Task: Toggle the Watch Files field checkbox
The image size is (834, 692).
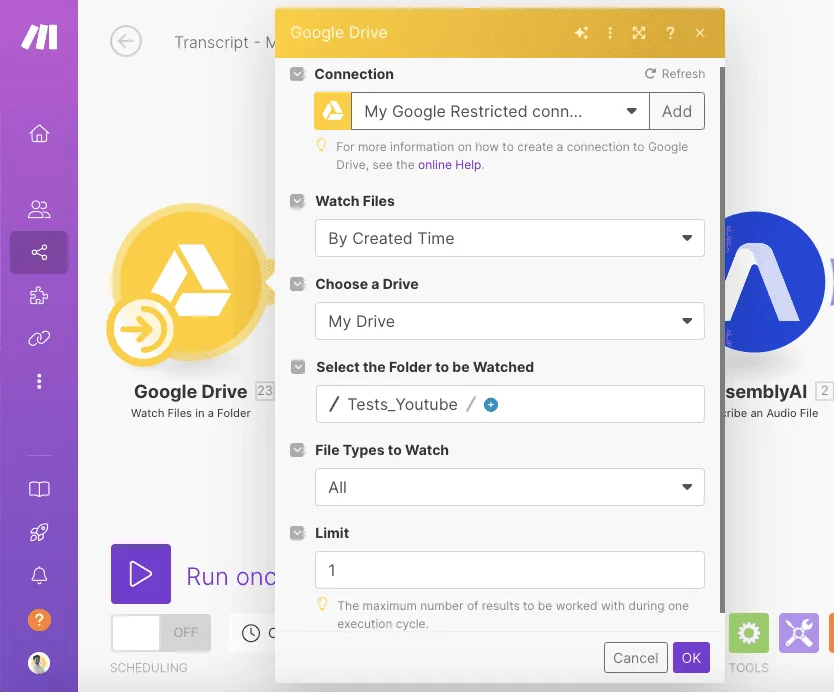Action: click(x=297, y=201)
